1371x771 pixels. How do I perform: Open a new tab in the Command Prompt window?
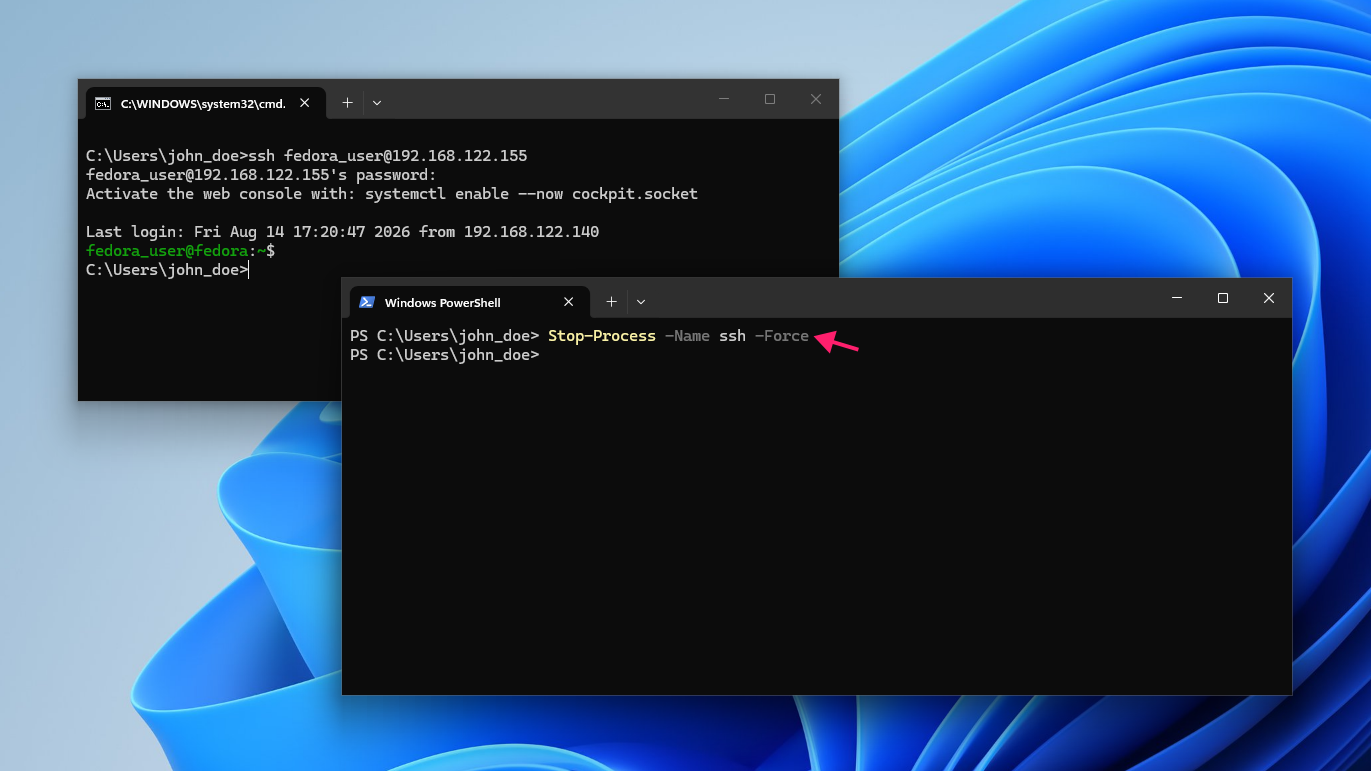(347, 102)
